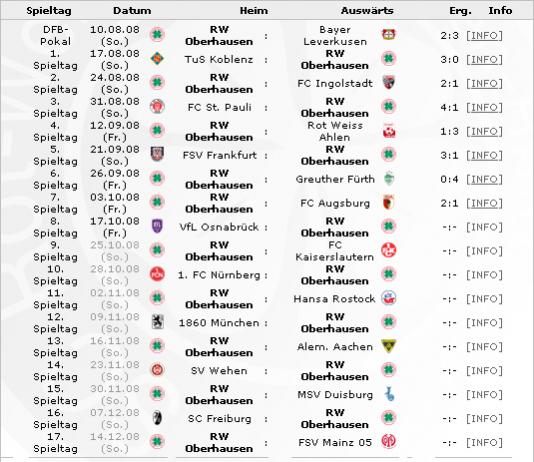Image resolution: width=534 pixels, height=462 pixels.
Task: Click the Datum column header
Action: 132,11
